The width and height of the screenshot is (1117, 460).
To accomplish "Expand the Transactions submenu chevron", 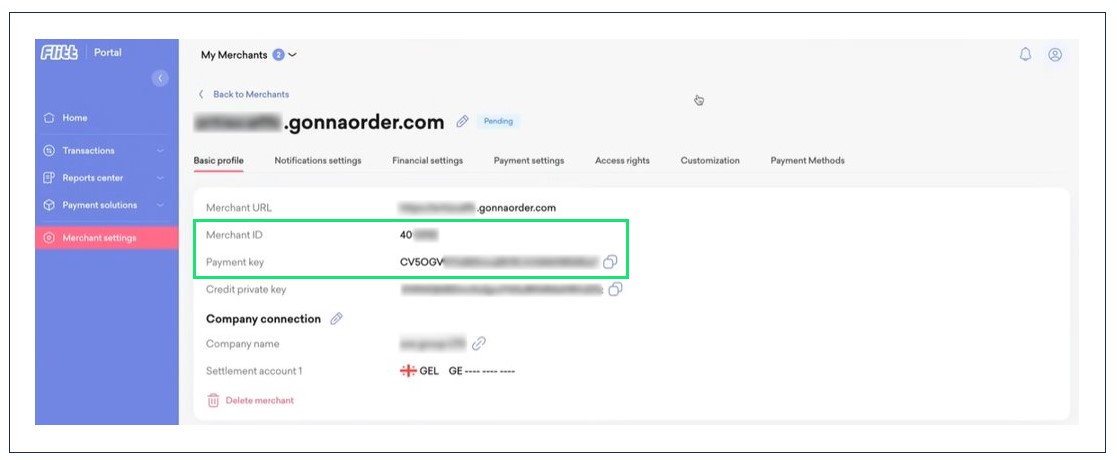I will (160, 150).
